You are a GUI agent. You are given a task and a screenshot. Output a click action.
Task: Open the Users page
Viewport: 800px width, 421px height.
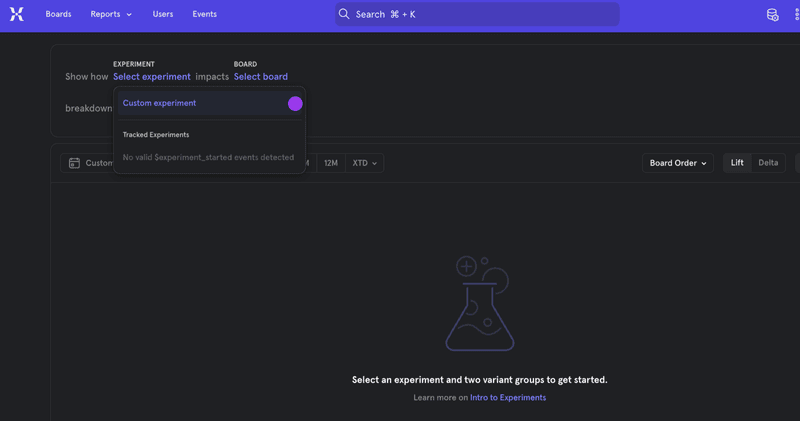pyautogui.click(x=163, y=14)
